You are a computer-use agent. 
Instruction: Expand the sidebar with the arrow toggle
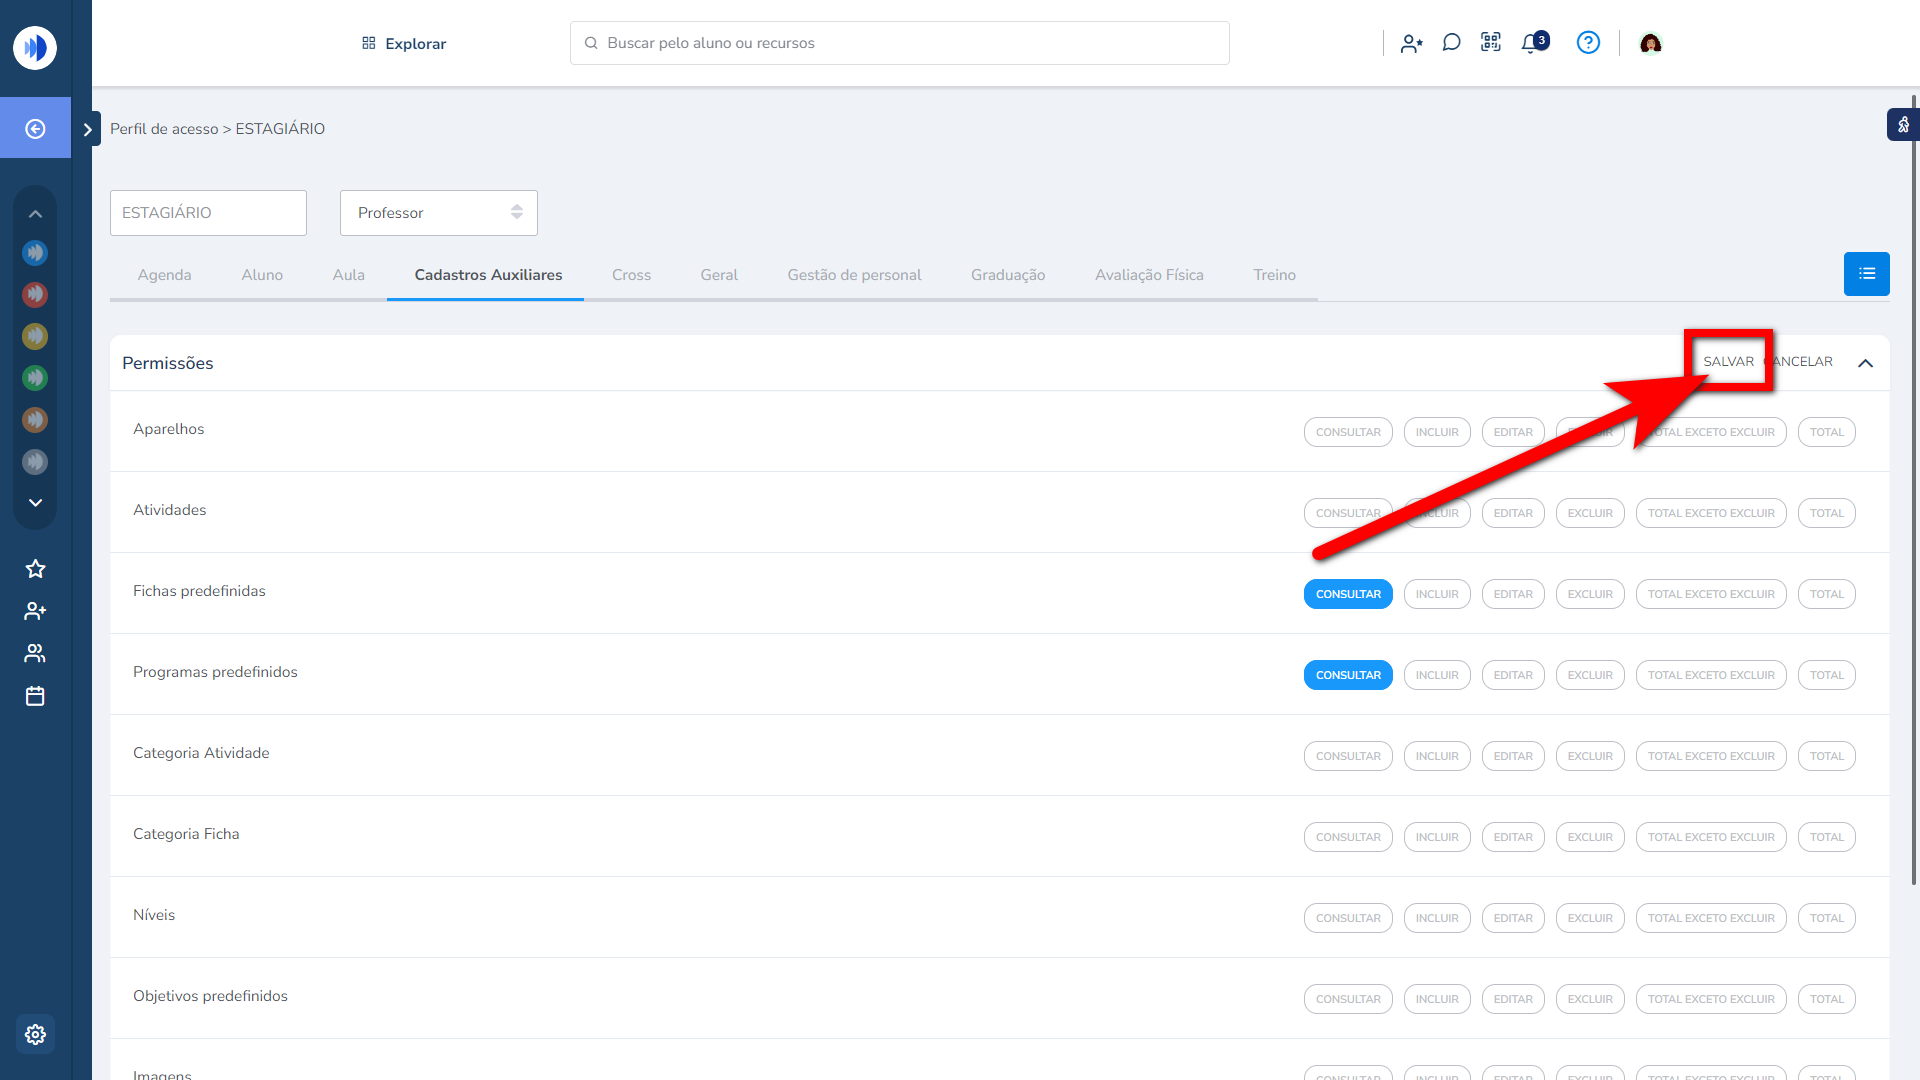[88, 129]
